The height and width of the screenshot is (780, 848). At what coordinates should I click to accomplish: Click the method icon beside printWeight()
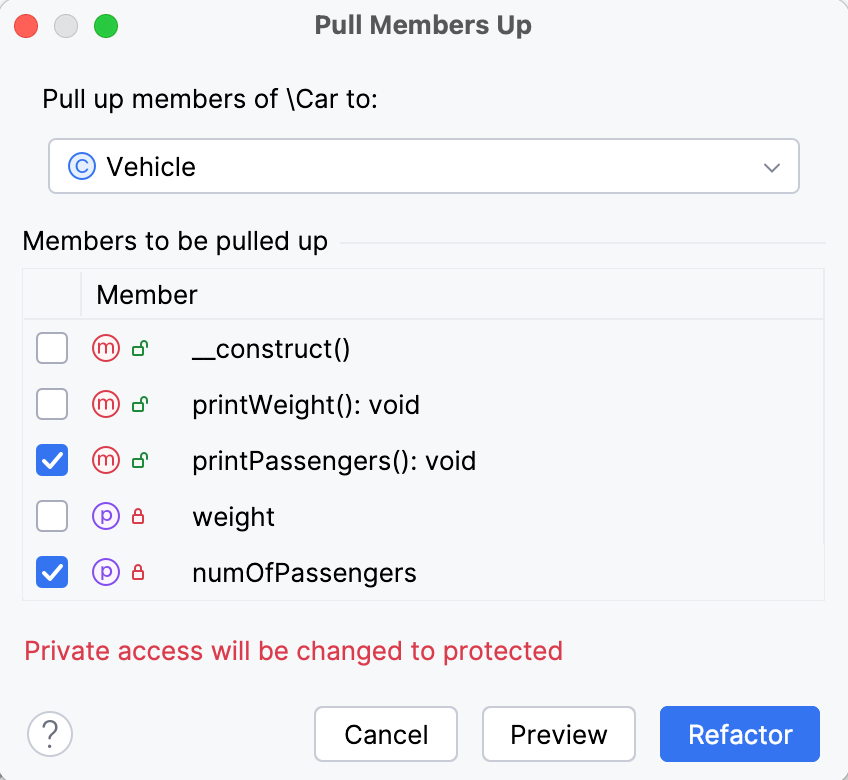point(105,404)
